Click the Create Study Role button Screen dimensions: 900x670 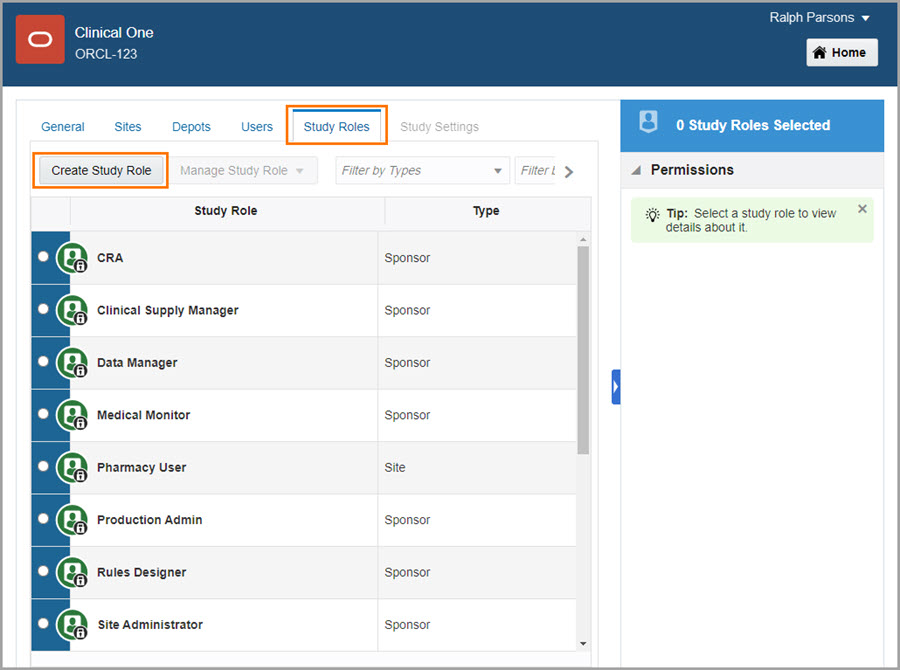point(101,171)
